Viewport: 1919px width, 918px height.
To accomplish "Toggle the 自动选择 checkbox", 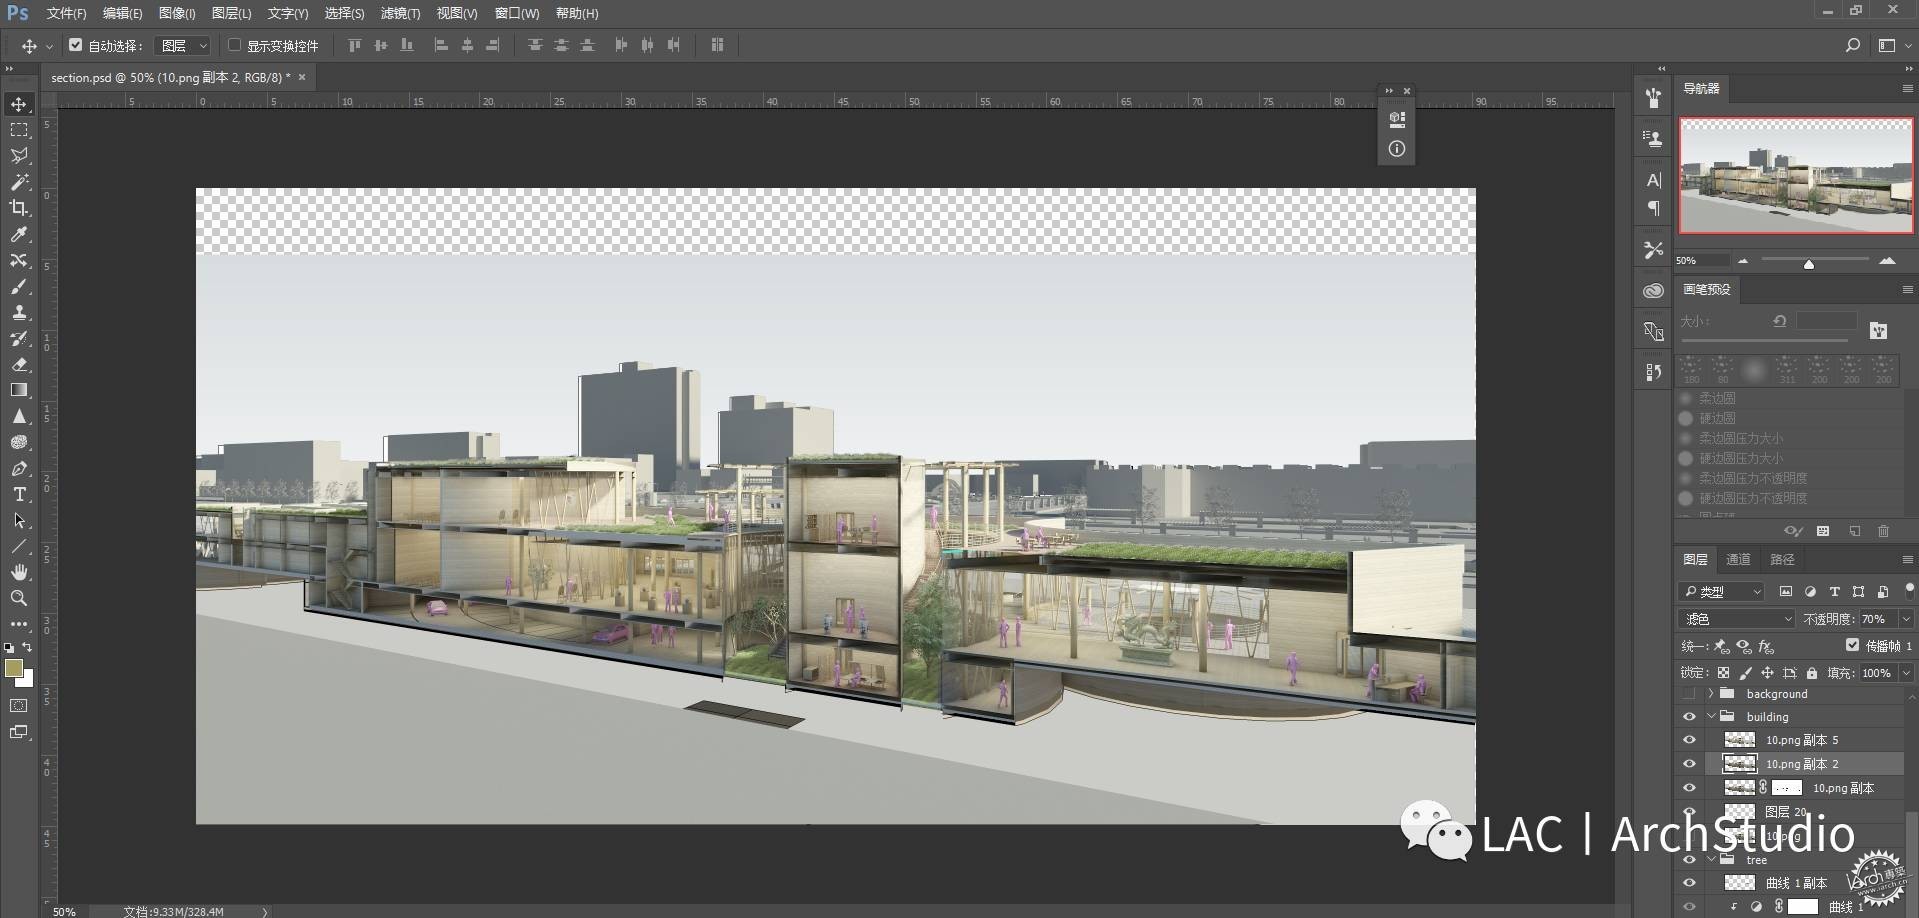I will [x=75, y=45].
